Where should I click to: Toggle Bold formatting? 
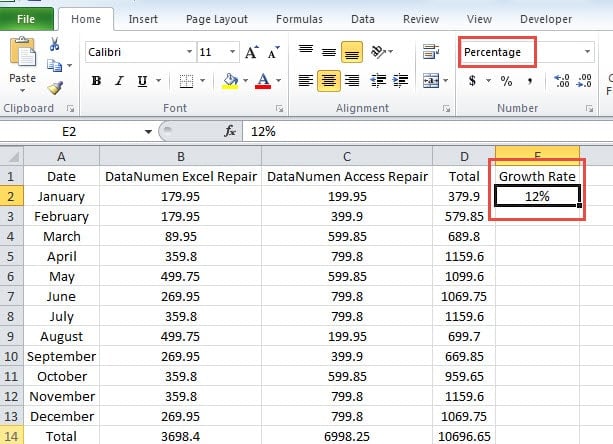[96, 81]
